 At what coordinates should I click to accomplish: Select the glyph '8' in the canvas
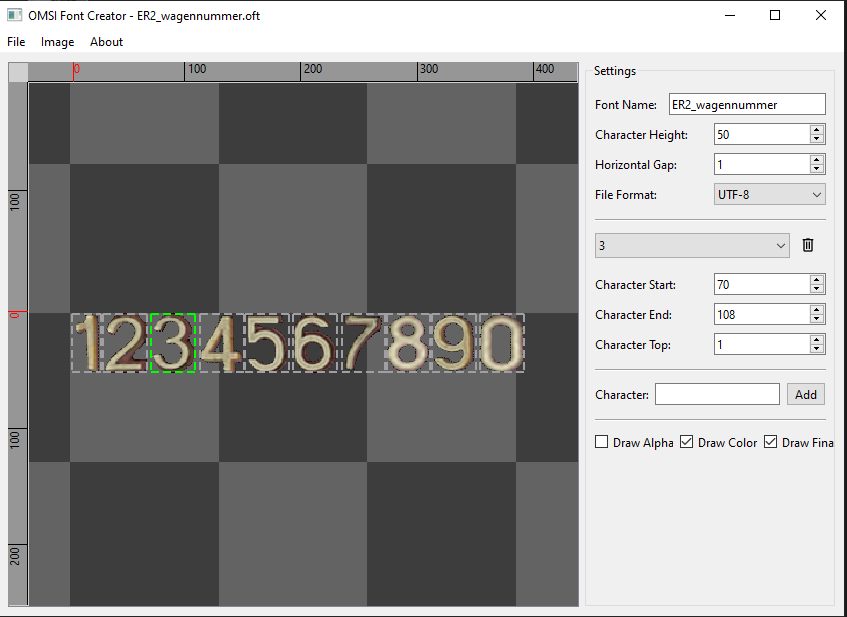pos(408,343)
